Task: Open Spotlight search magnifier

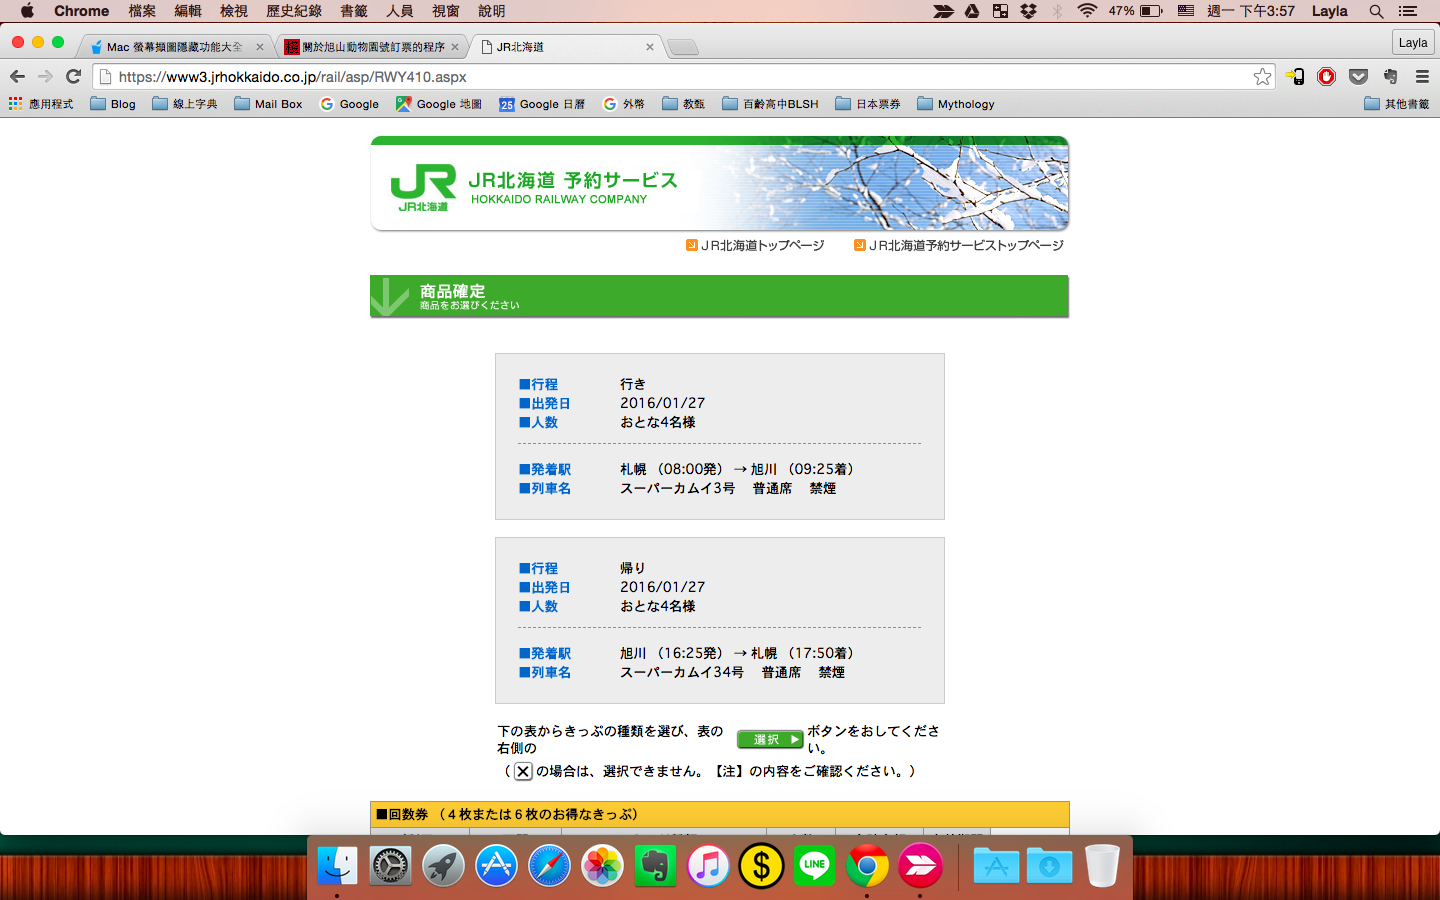Action: 1376,11
